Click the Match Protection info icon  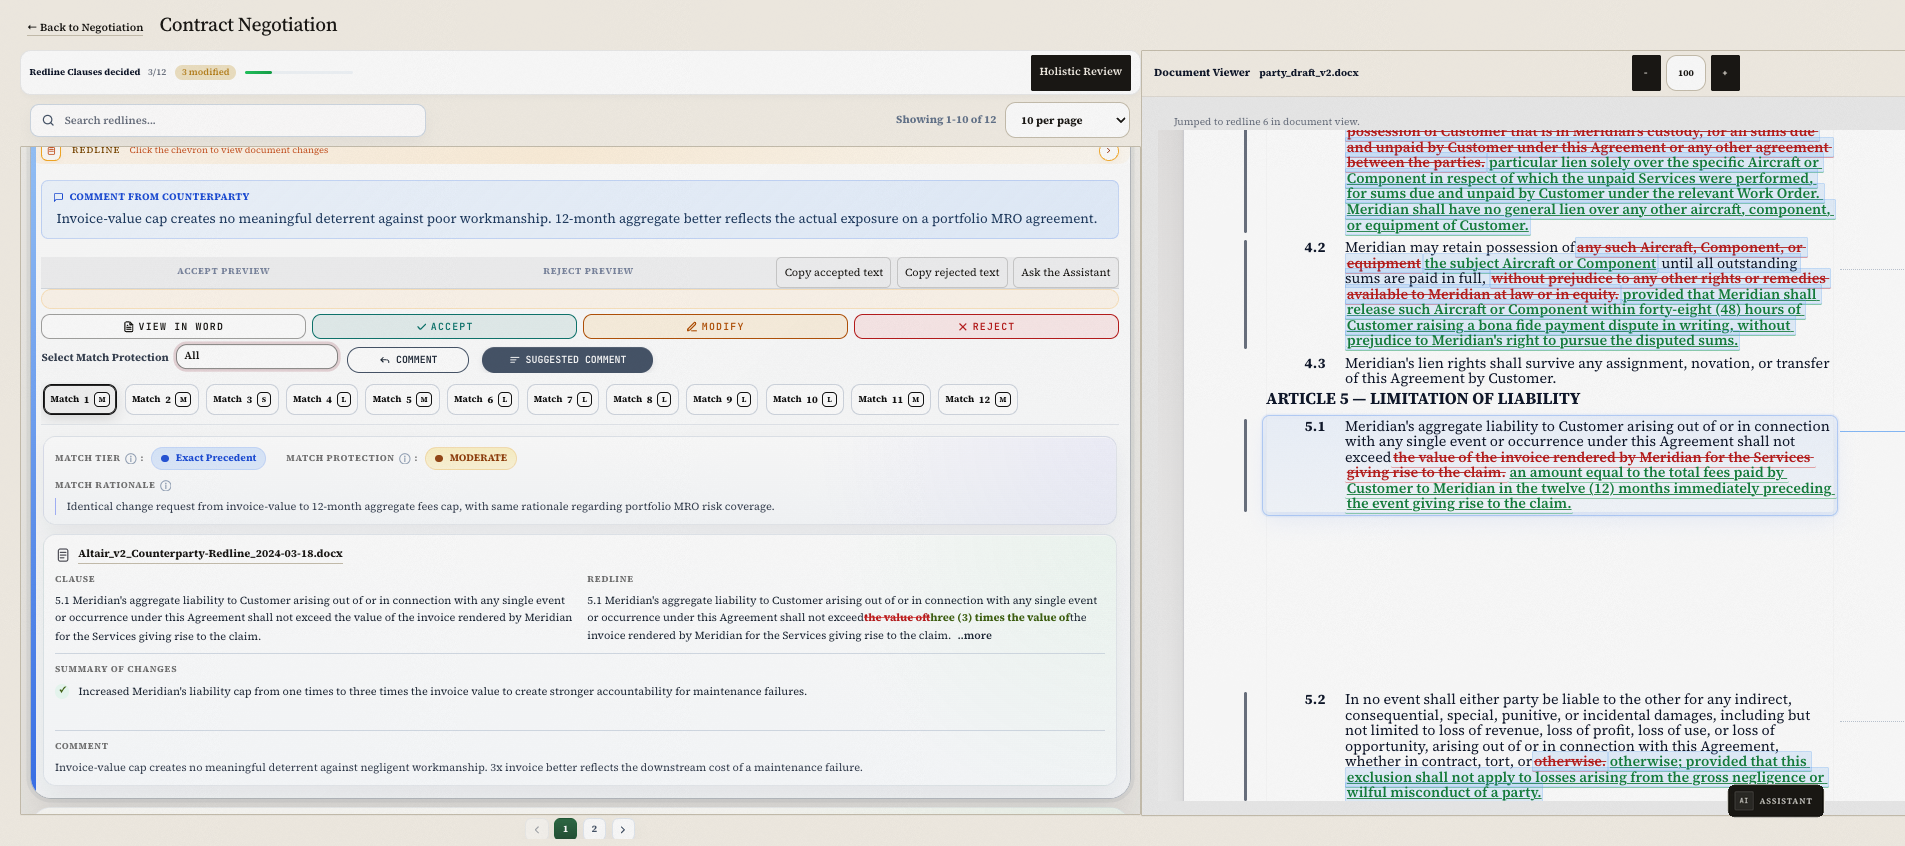(405, 459)
